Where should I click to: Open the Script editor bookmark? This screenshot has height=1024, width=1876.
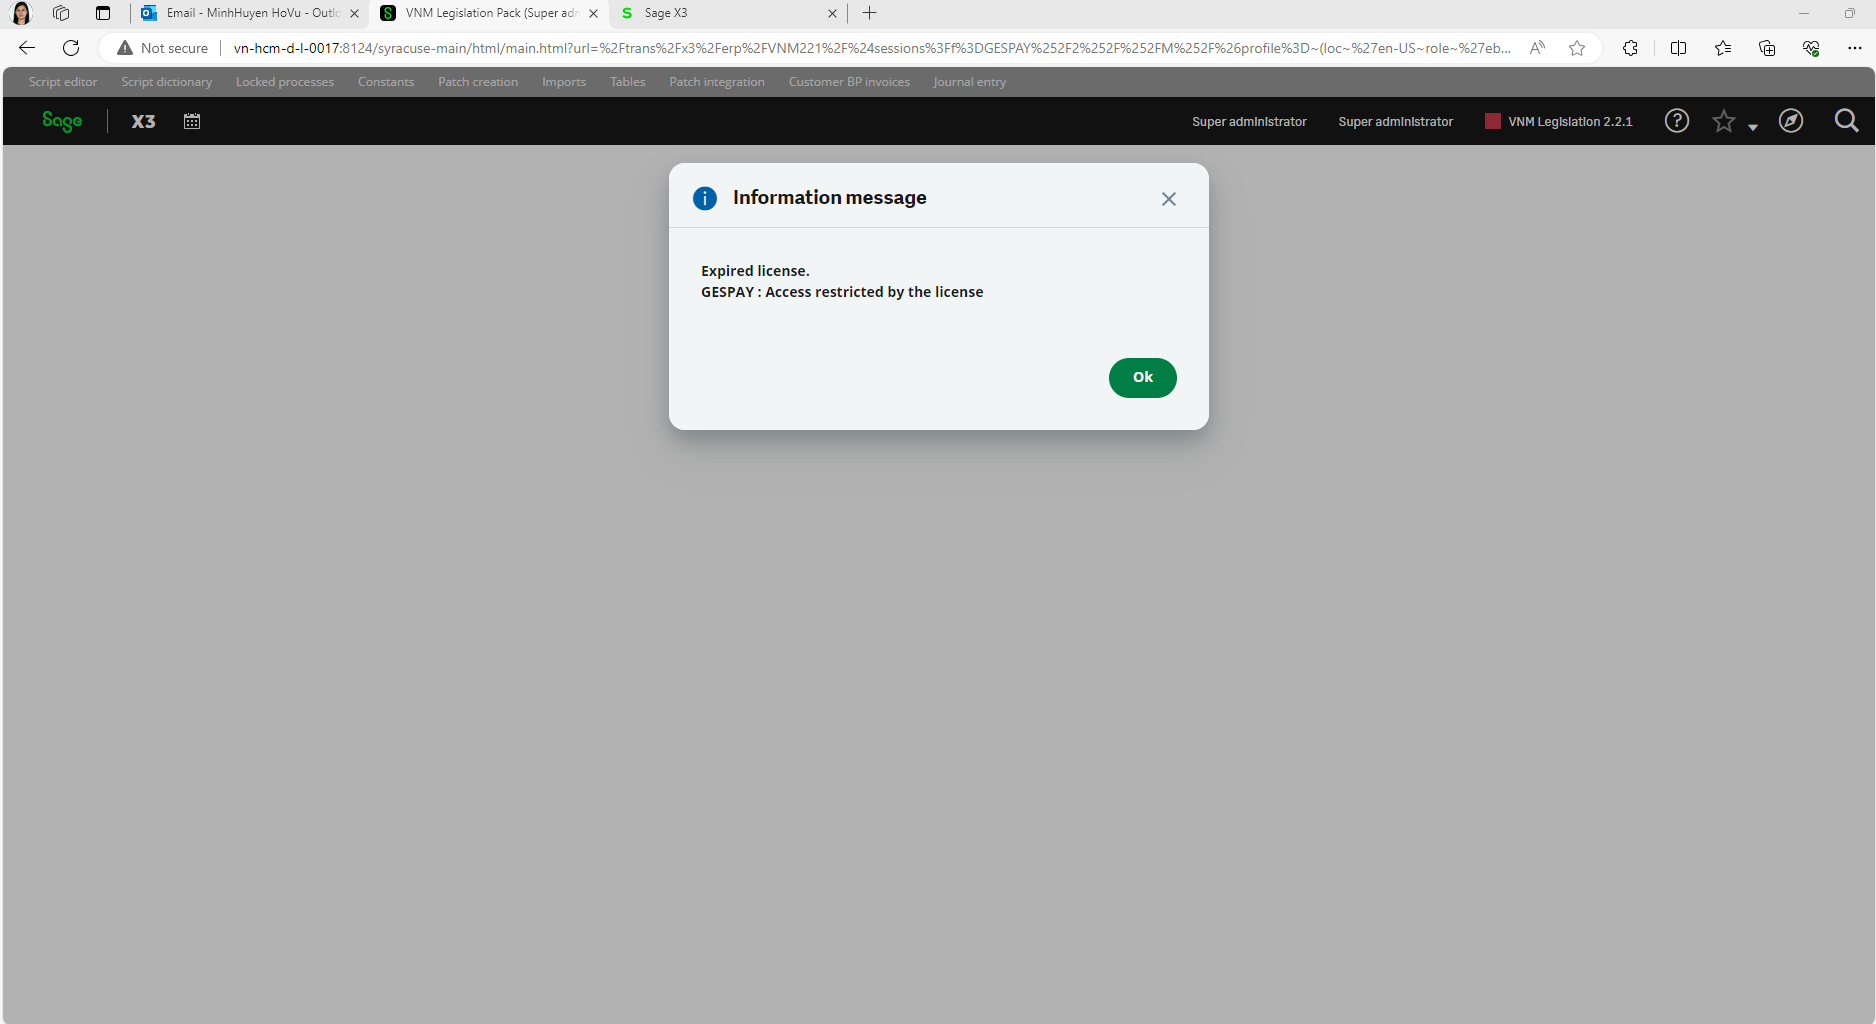point(62,82)
